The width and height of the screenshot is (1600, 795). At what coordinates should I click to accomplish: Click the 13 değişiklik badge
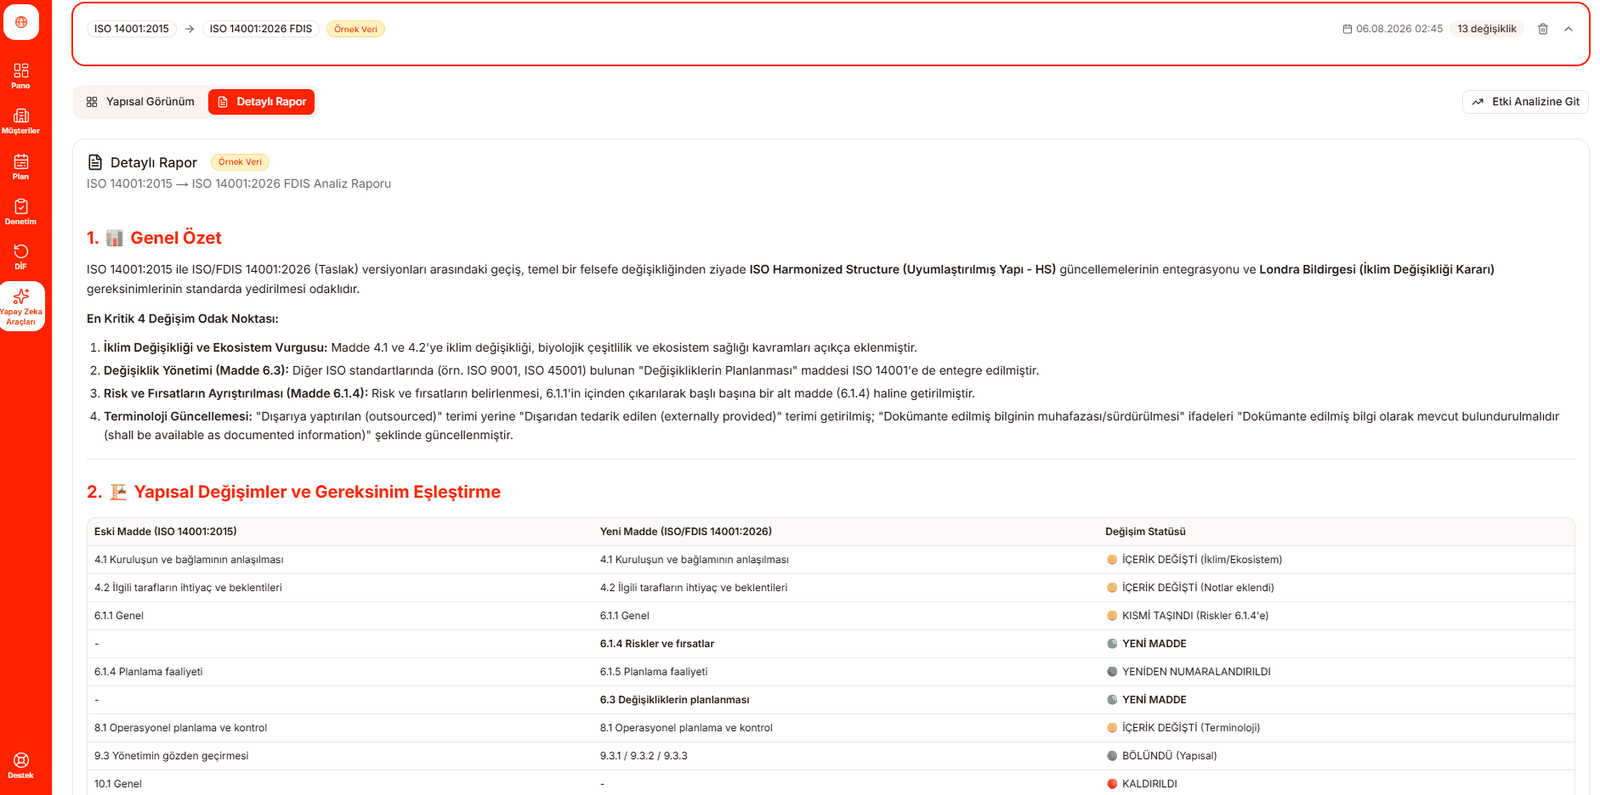coord(1486,29)
